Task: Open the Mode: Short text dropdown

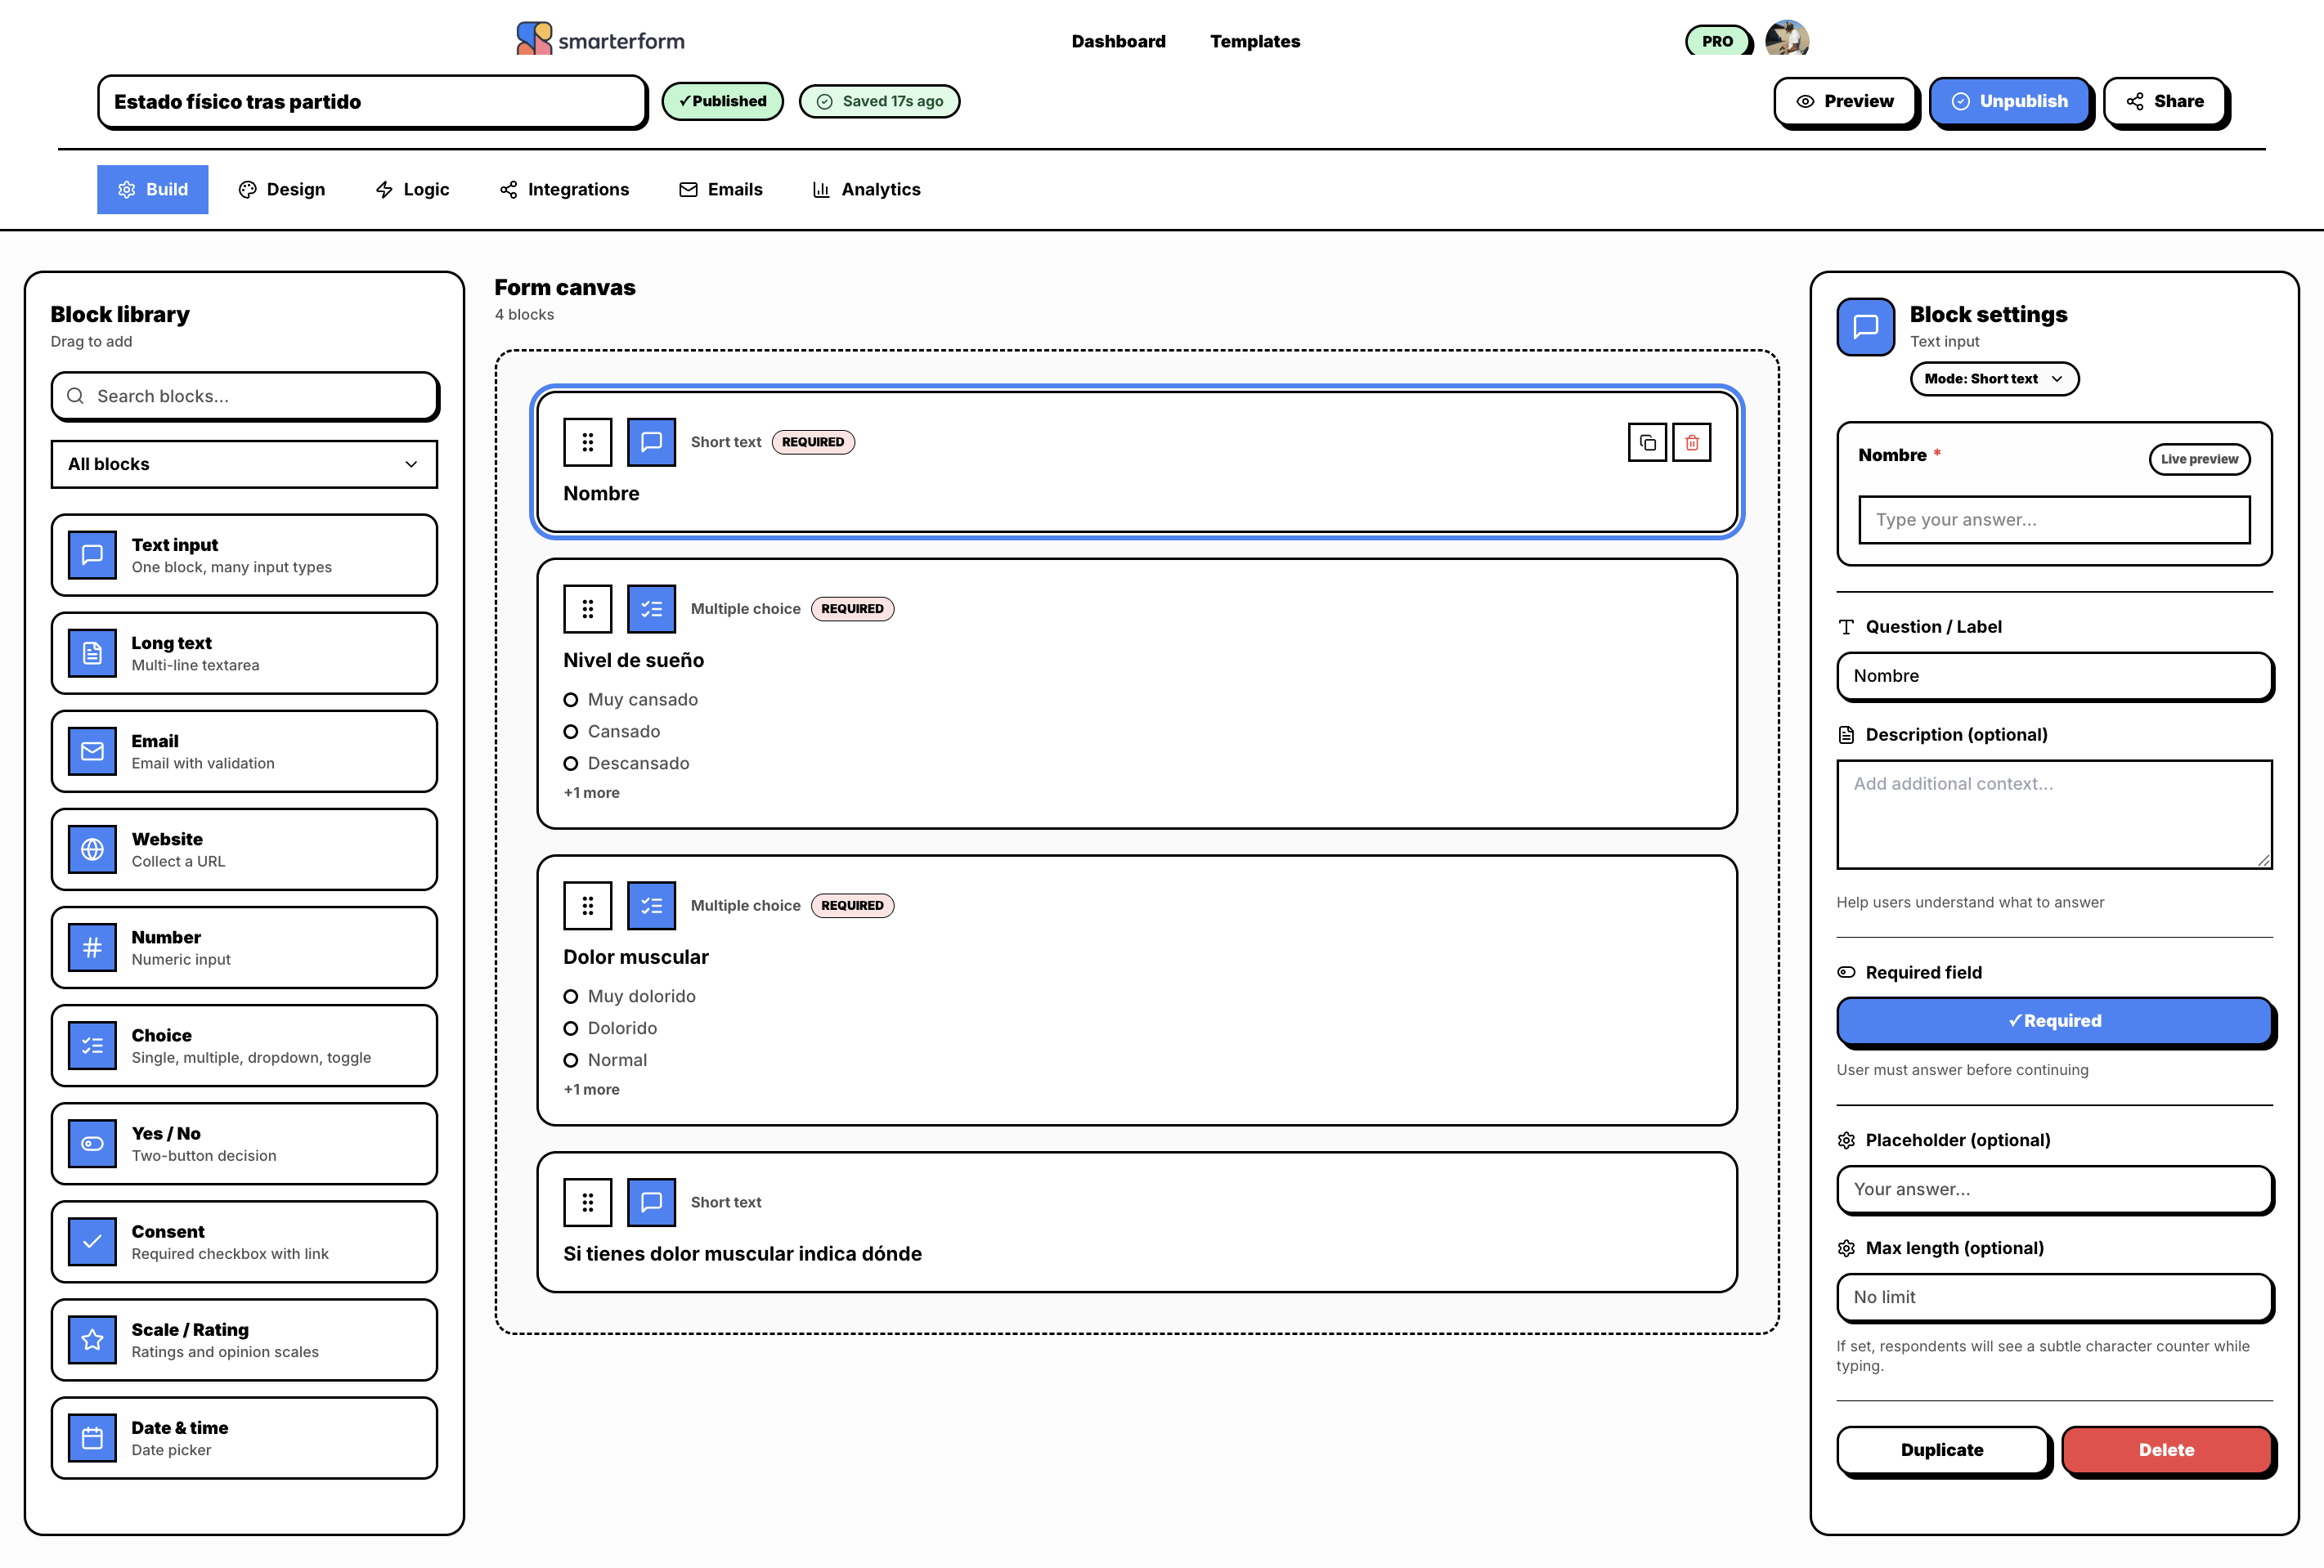Action: click(x=1993, y=378)
